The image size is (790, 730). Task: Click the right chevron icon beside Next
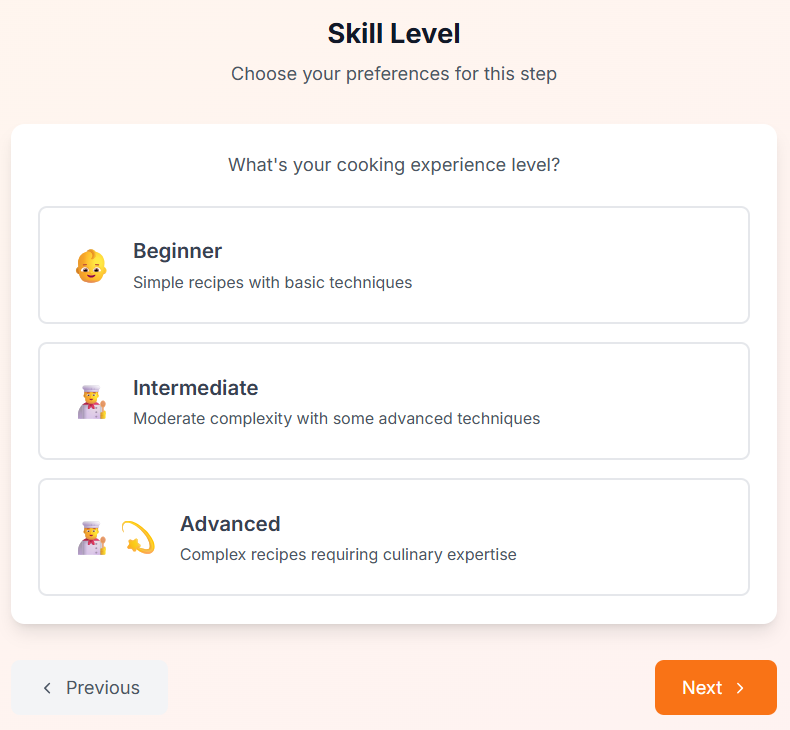click(x=741, y=688)
